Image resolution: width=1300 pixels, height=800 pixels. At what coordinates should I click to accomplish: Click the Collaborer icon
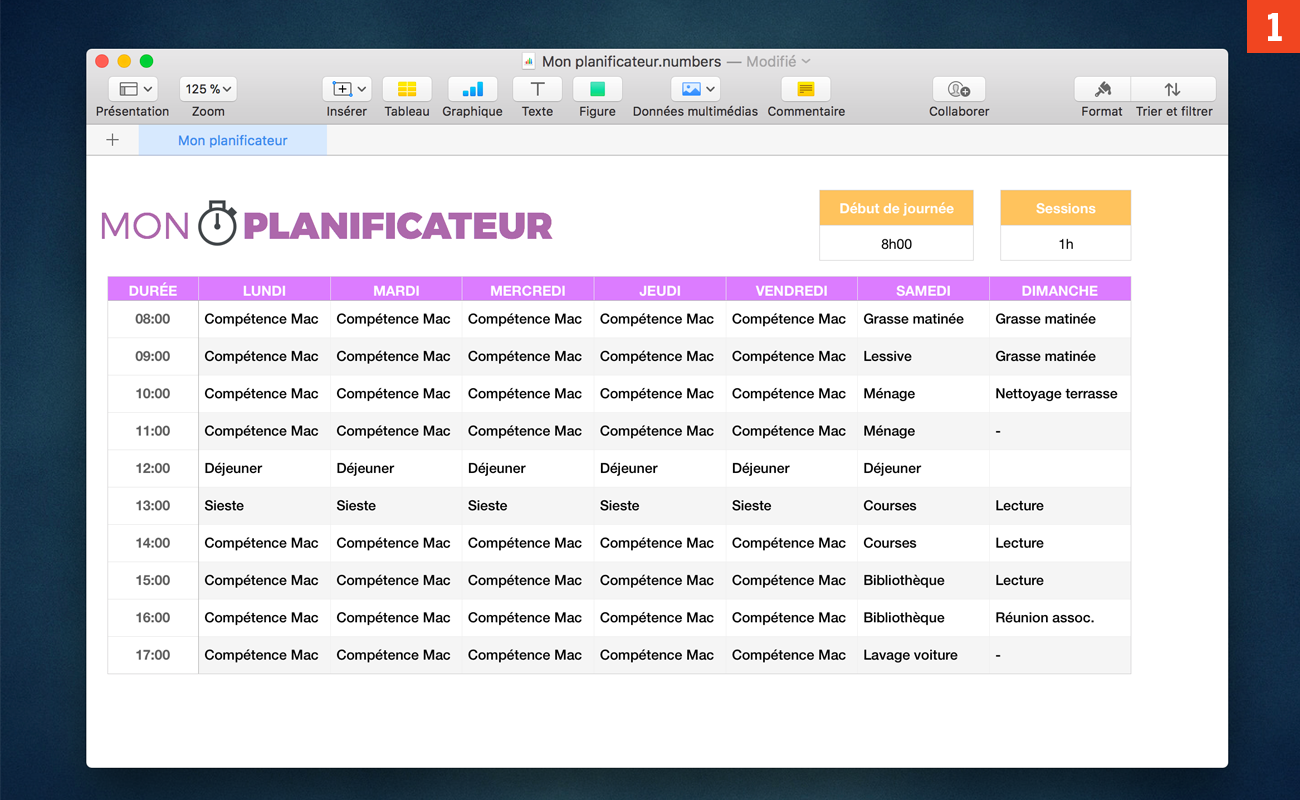click(958, 89)
